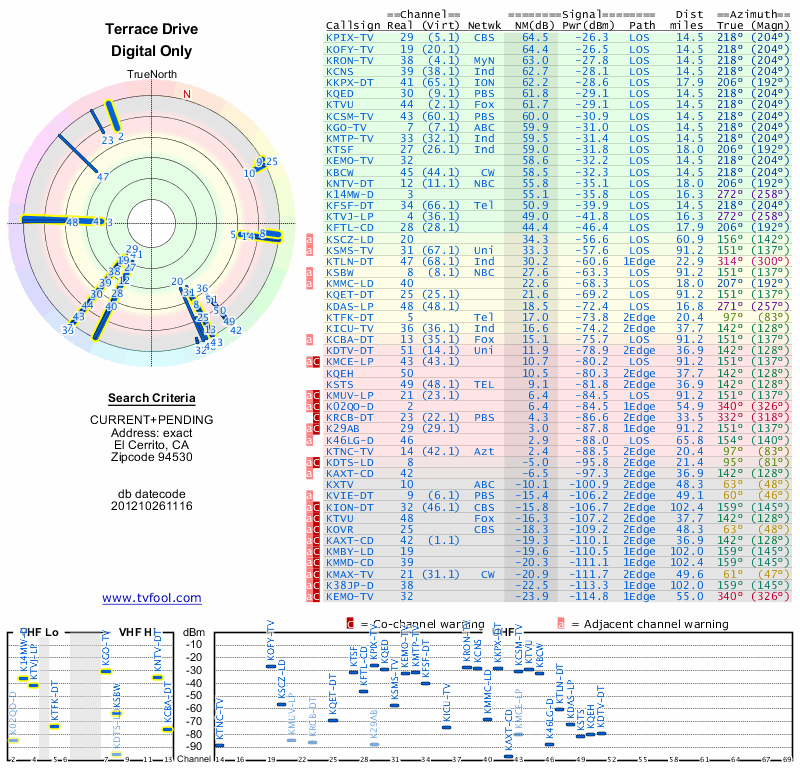Screen dimensions: 800x768
Task: Click KTLN-DT callsign in the table
Action: [350, 261]
